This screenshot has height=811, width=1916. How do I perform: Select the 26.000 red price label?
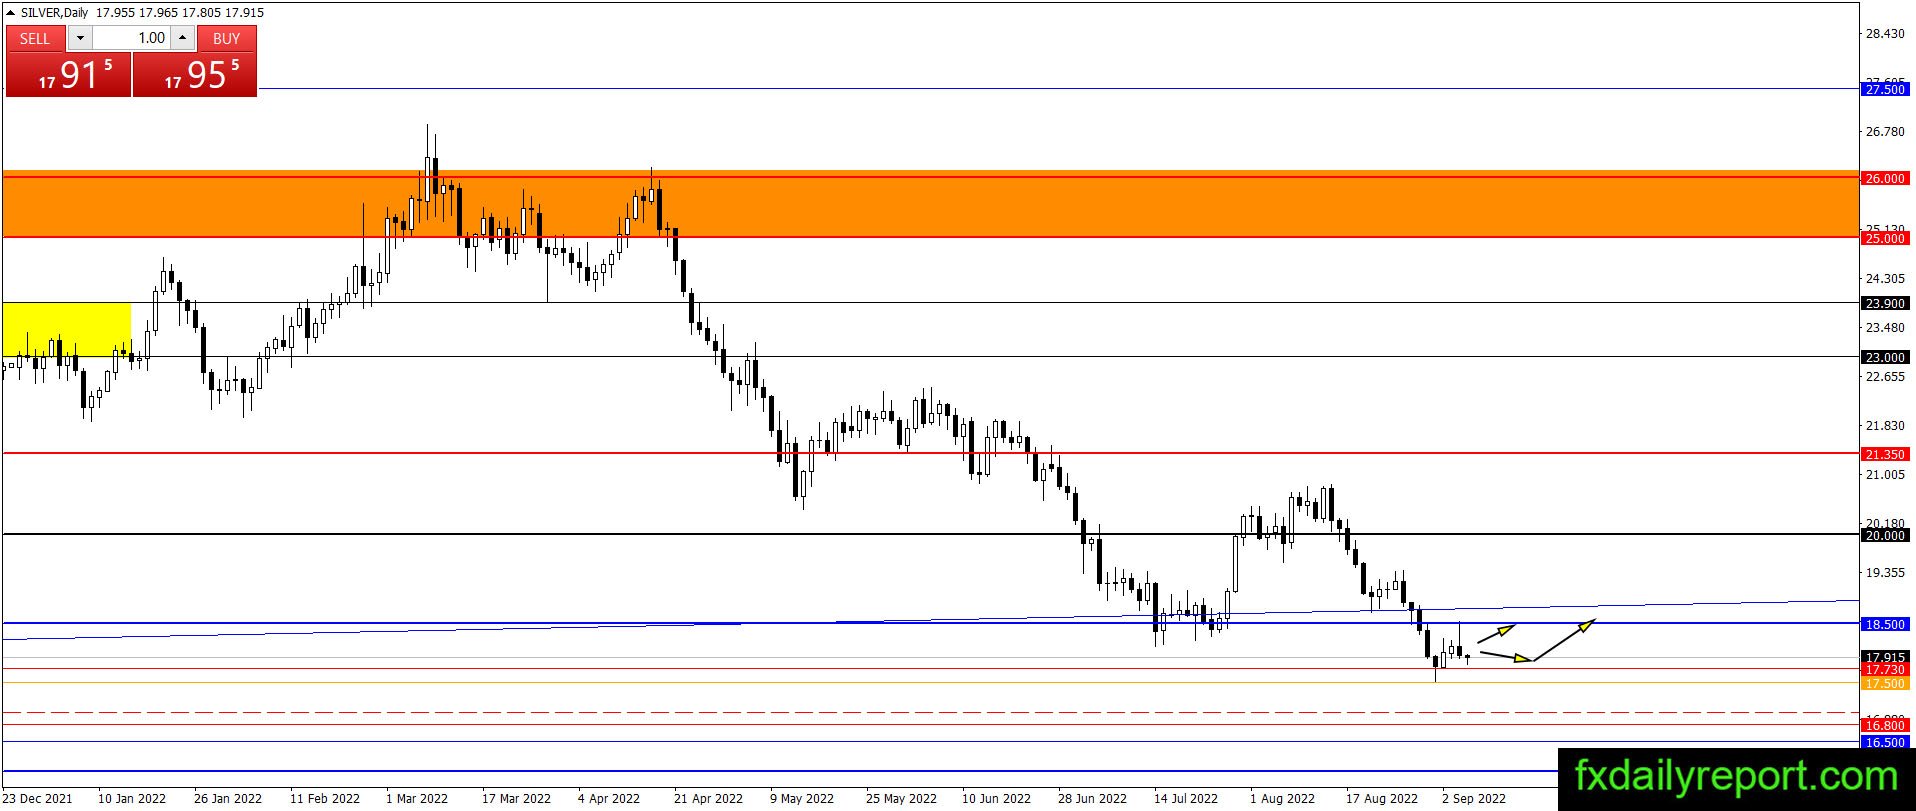[x=1886, y=179]
